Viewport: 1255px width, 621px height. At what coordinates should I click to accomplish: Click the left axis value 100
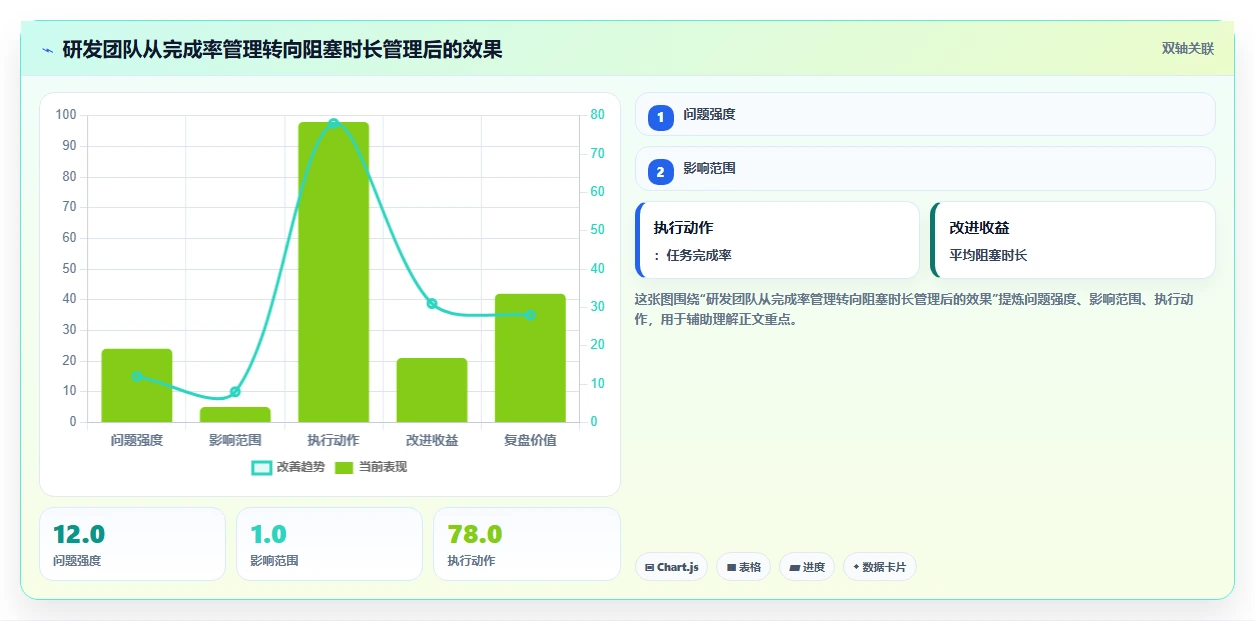pos(67,115)
